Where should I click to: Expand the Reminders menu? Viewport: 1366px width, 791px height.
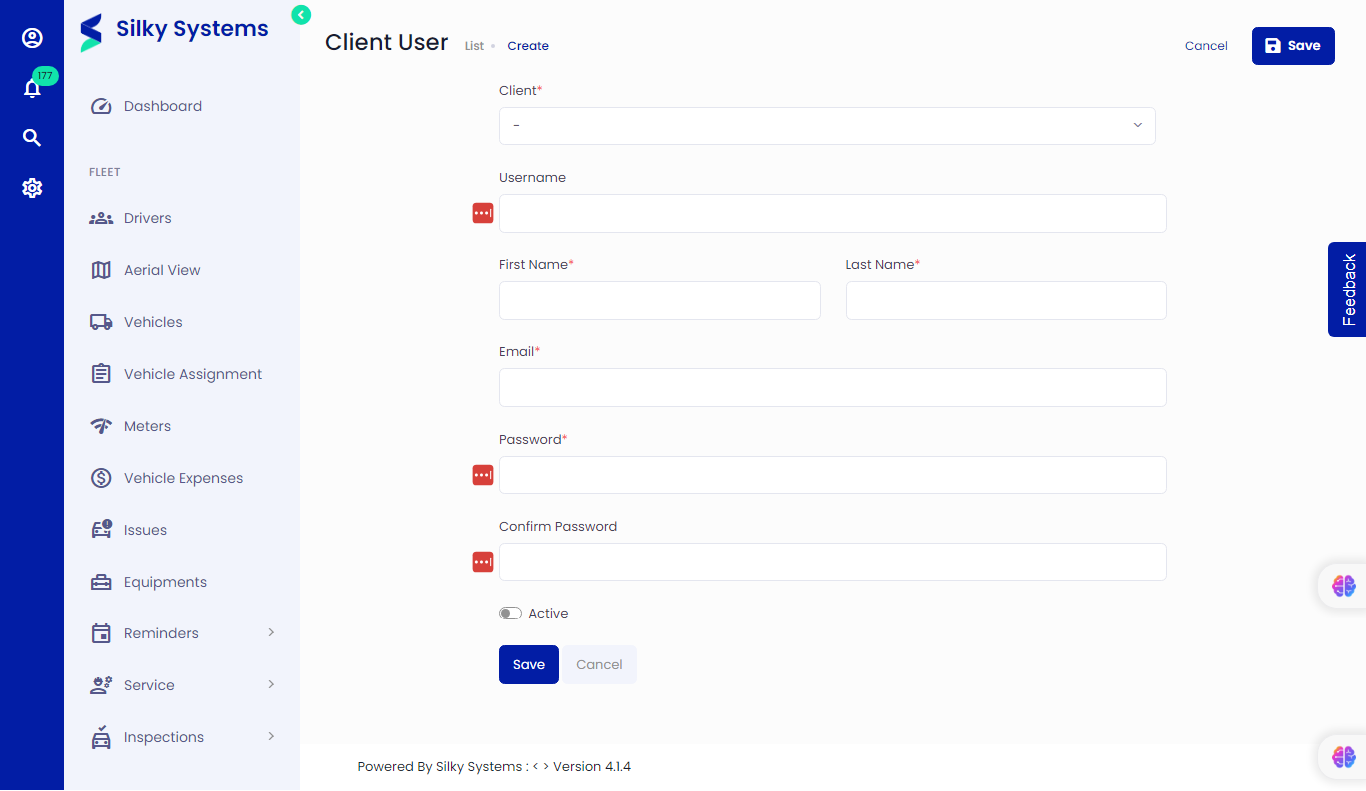(x=163, y=632)
